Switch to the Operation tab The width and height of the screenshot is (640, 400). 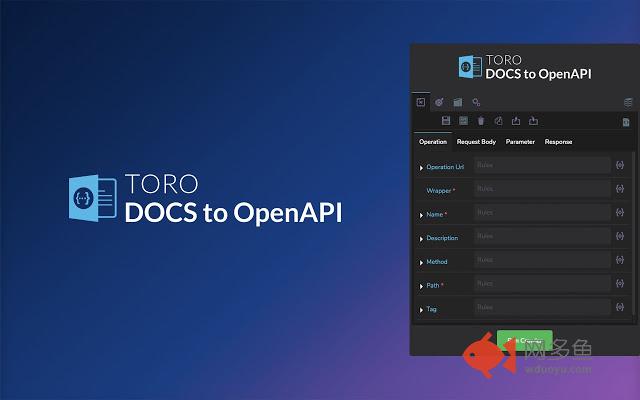(x=433, y=142)
